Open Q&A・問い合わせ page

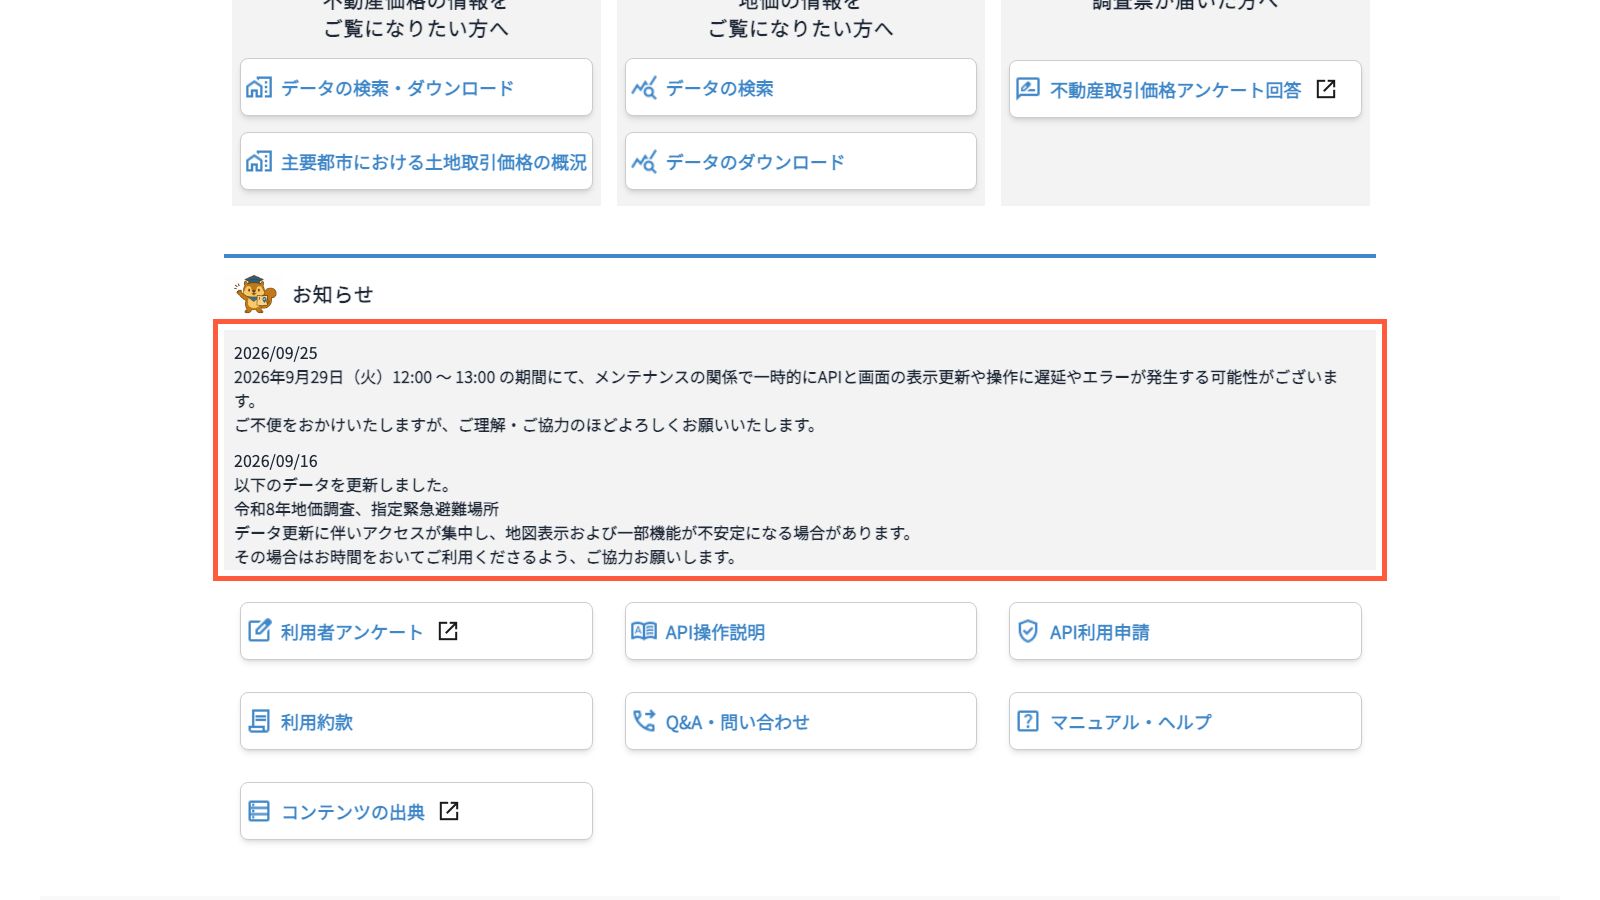[x=800, y=721]
